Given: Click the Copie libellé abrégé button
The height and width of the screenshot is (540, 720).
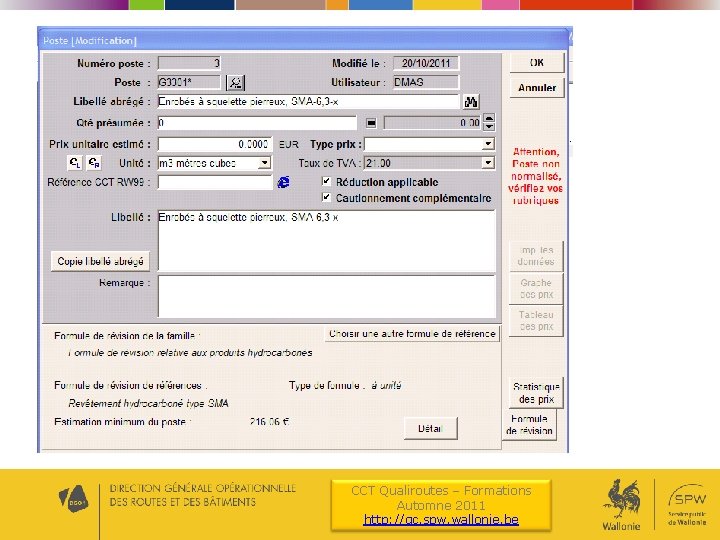Looking at the screenshot, I should pyautogui.click(x=100, y=261).
